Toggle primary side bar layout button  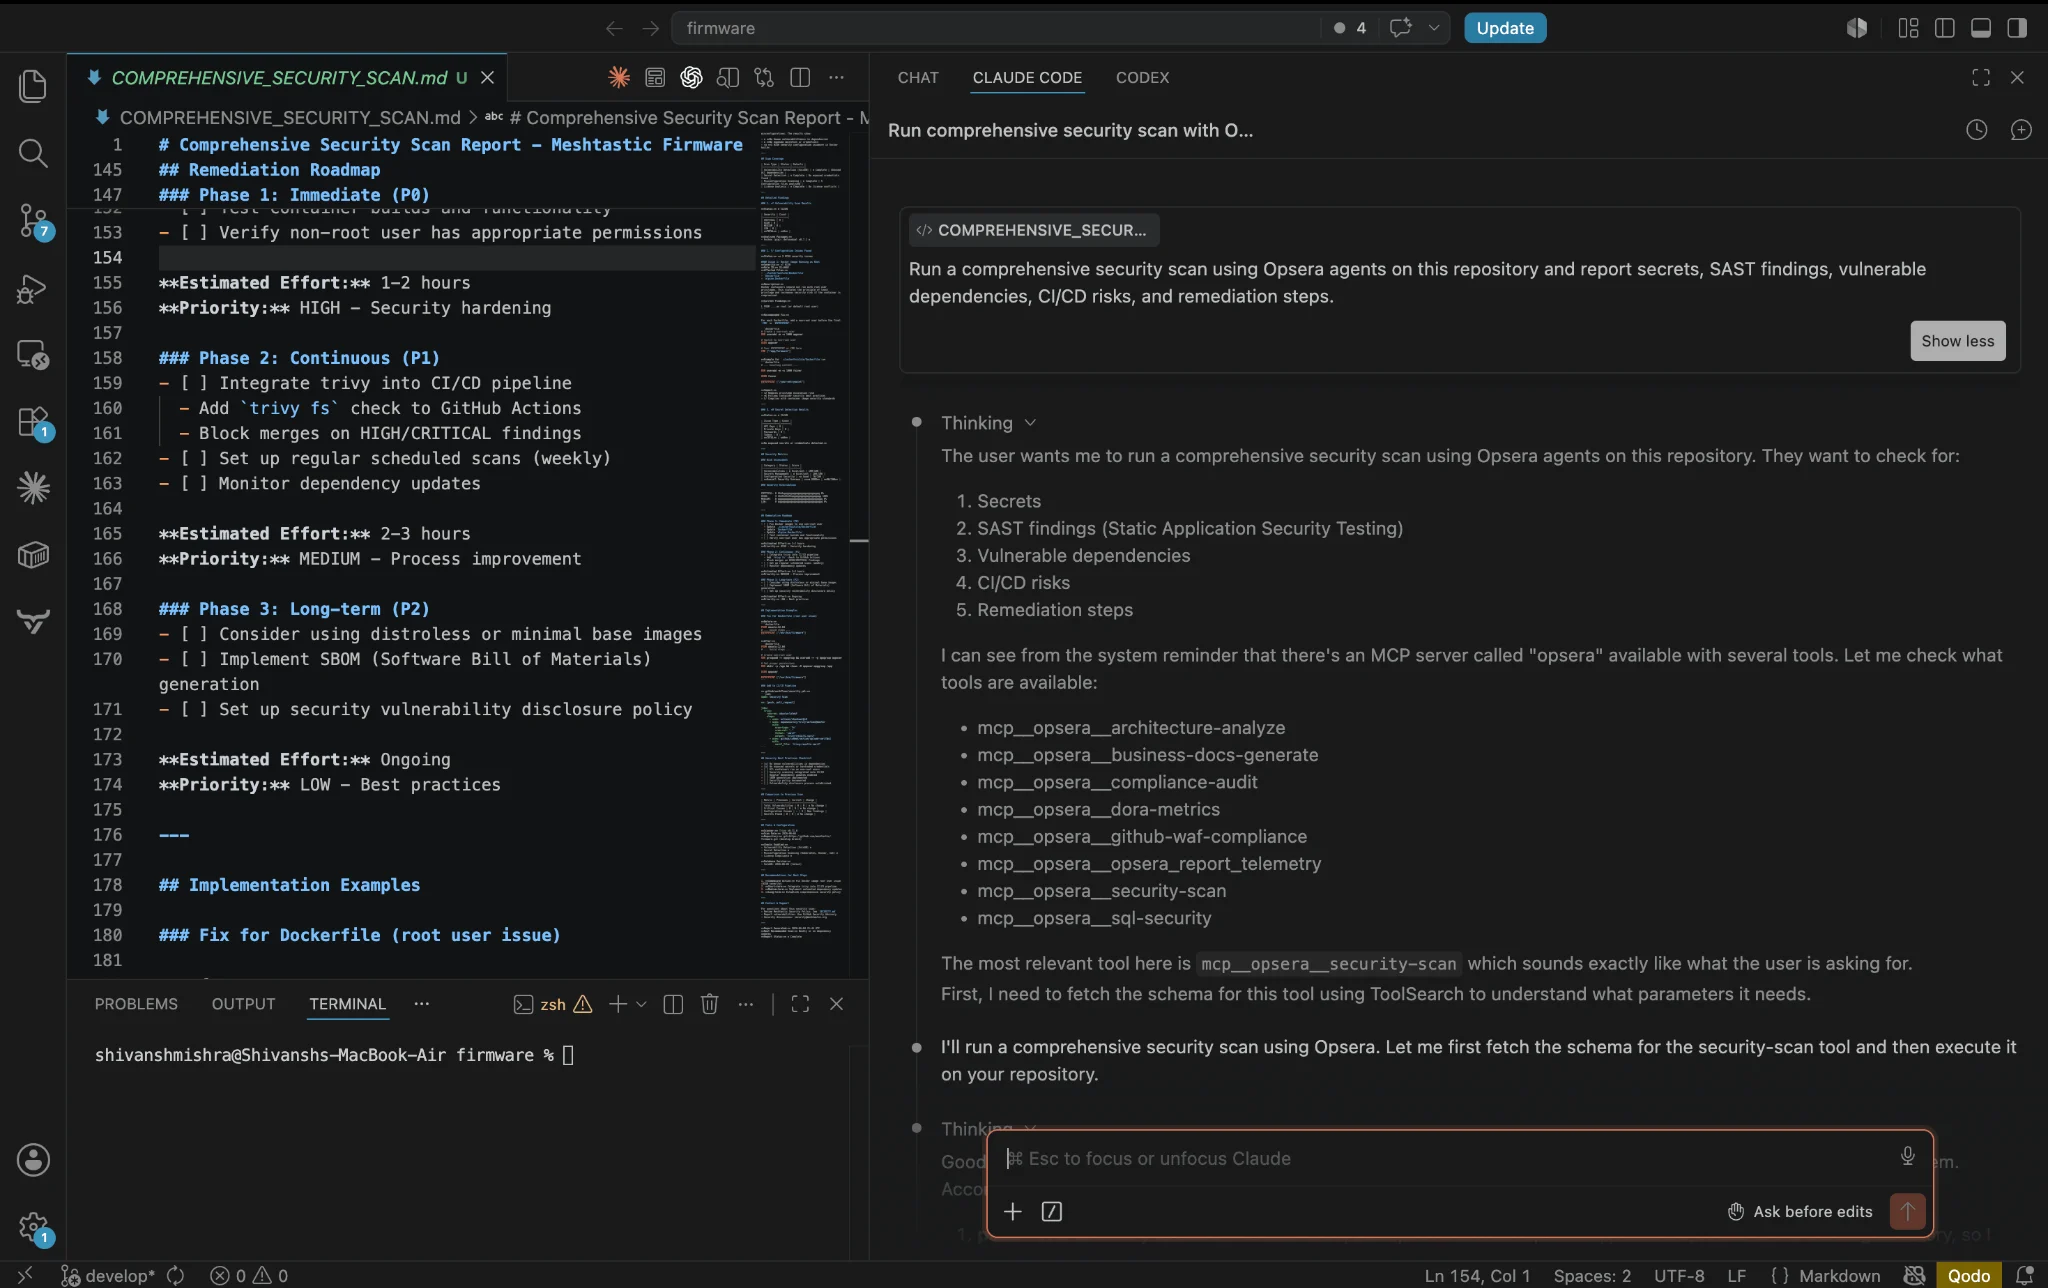[x=1945, y=28]
